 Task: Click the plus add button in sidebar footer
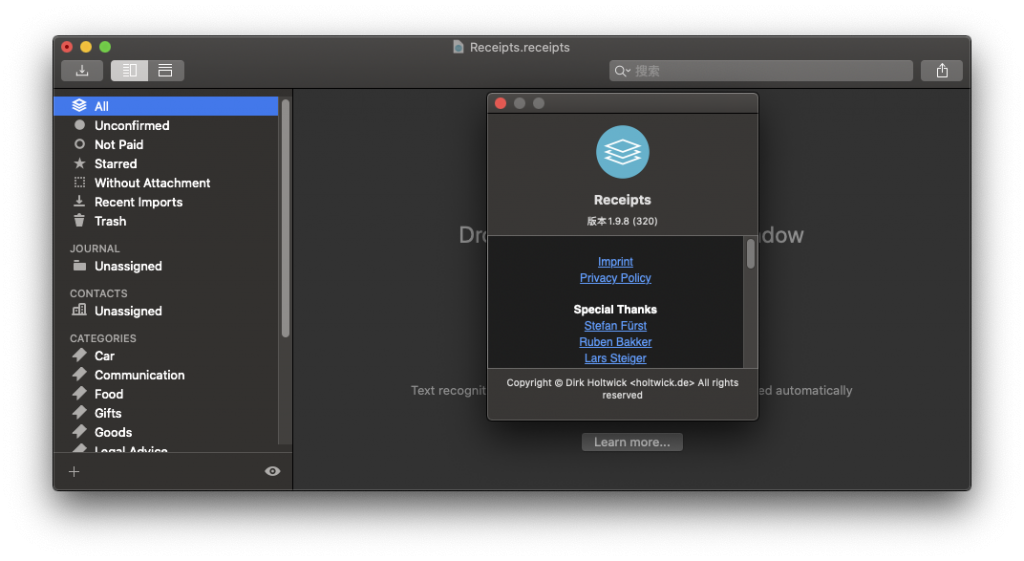[x=74, y=472]
